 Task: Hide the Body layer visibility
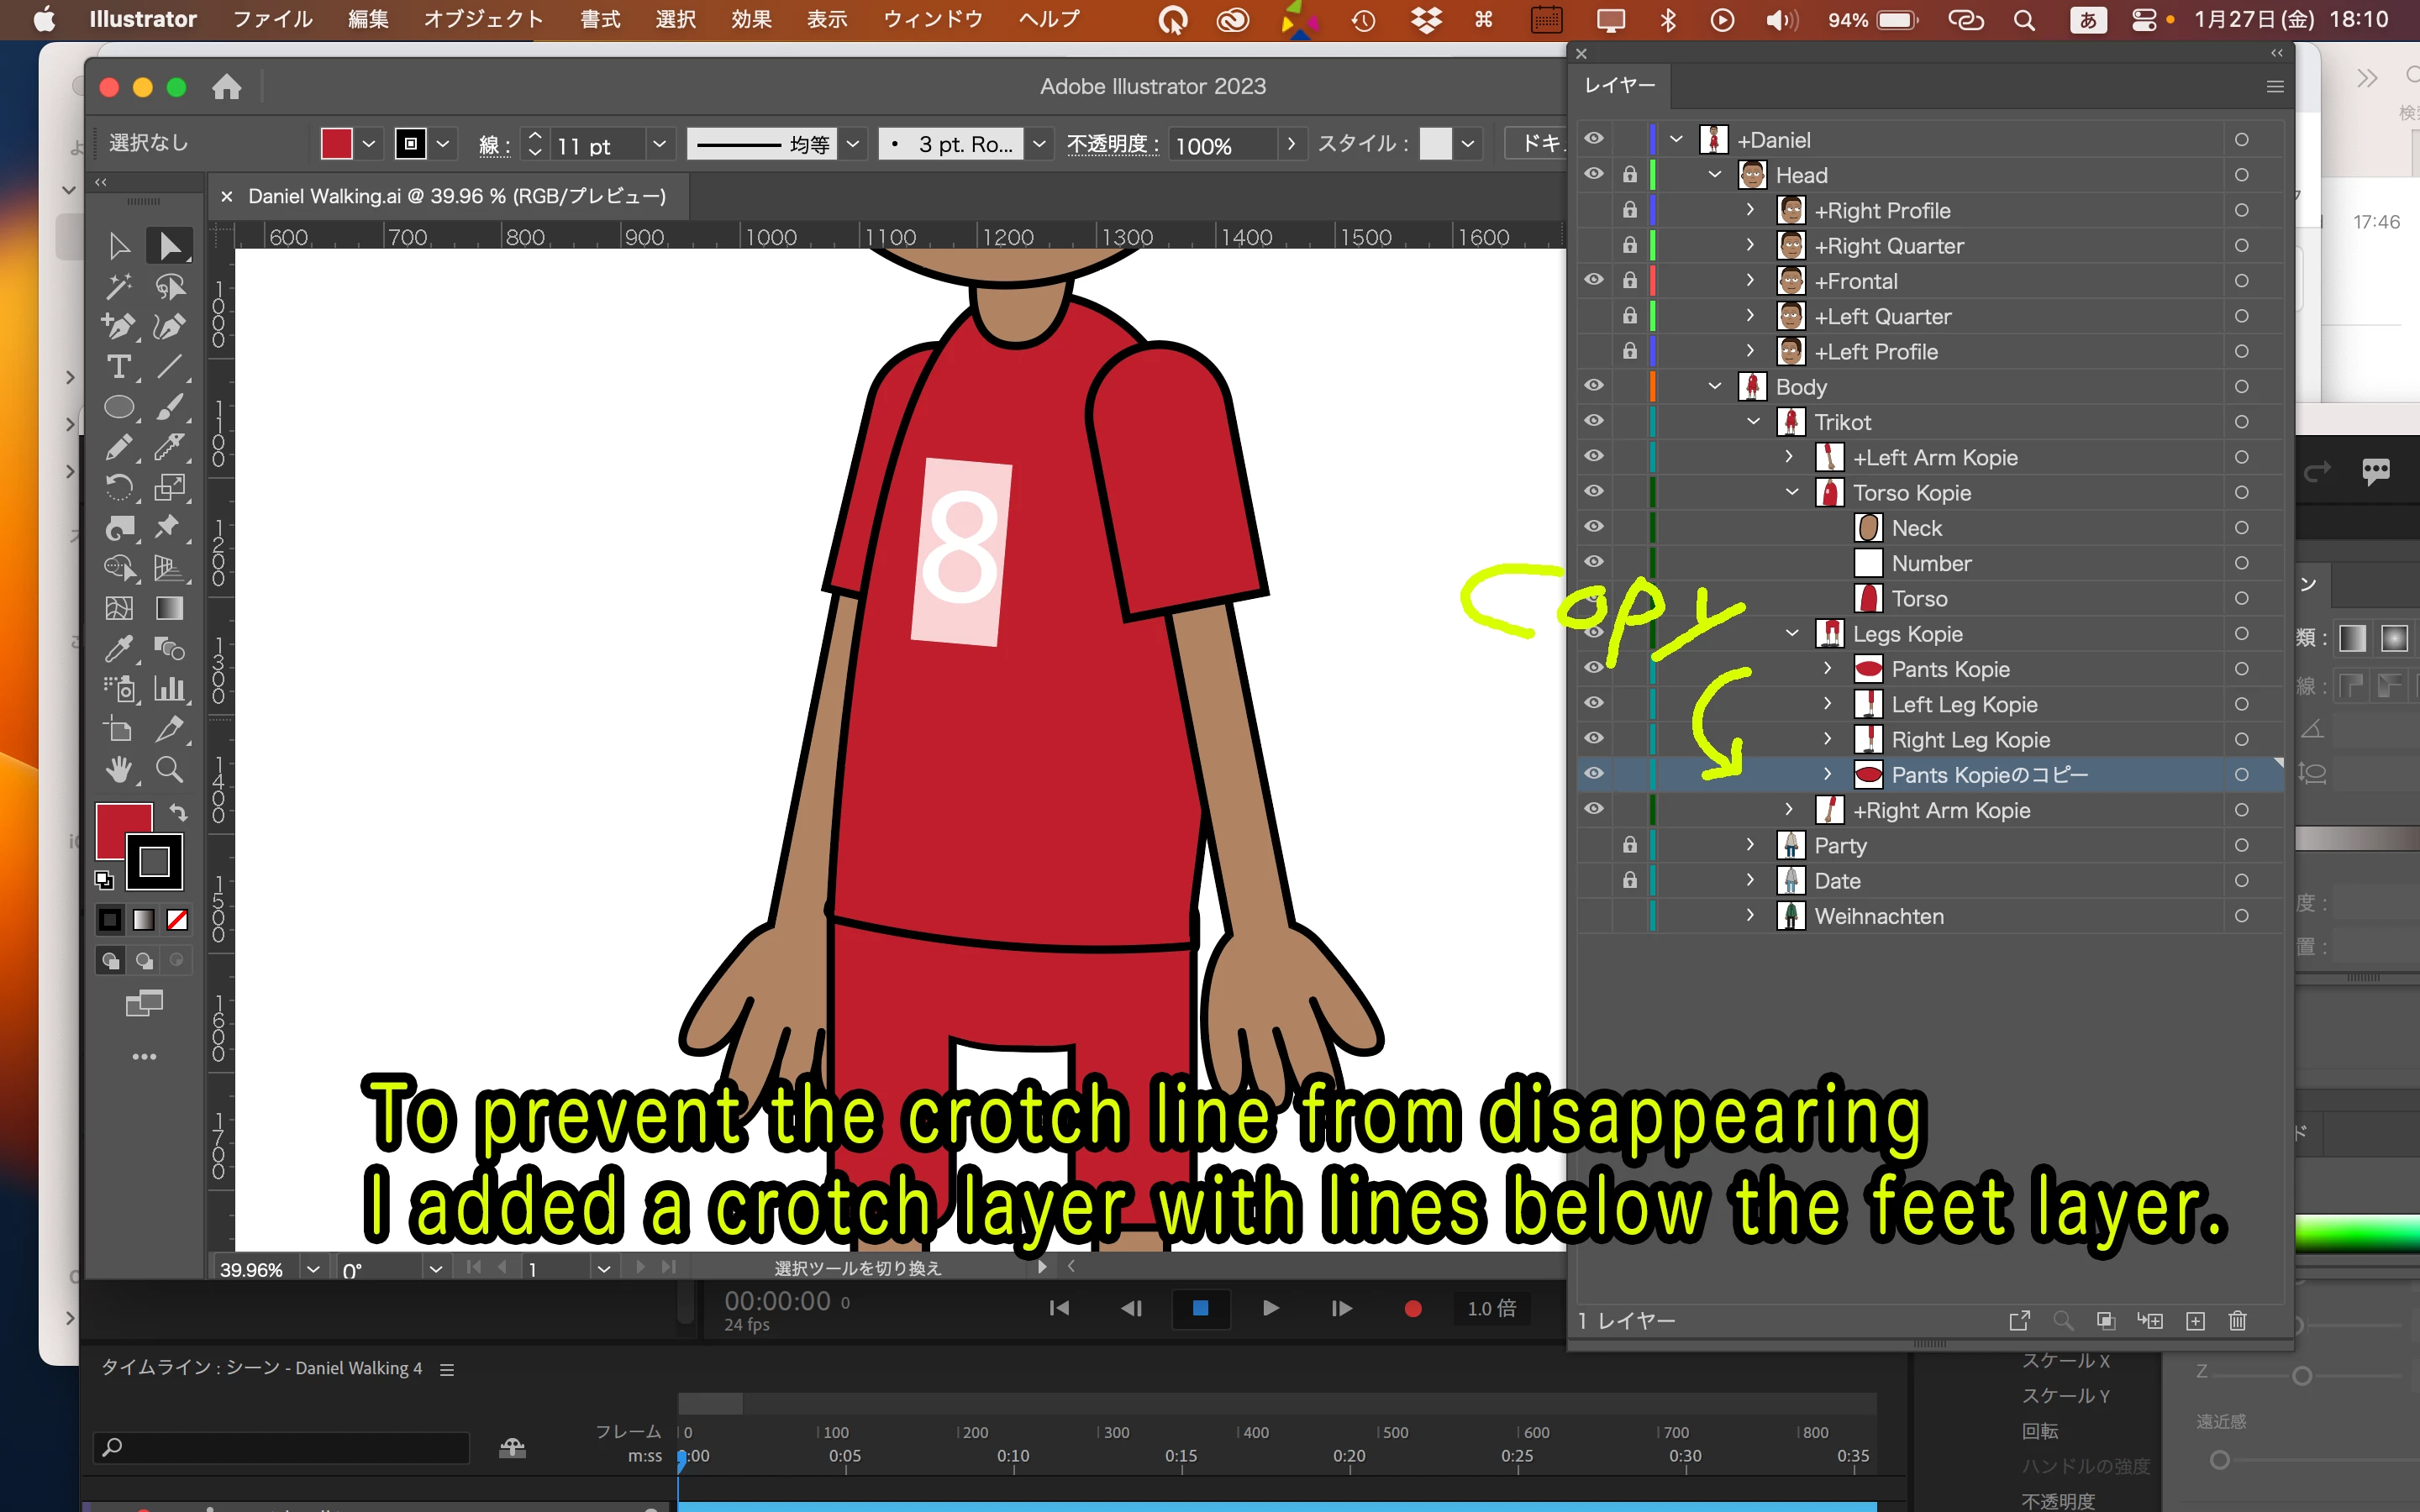tap(1593, 386)
